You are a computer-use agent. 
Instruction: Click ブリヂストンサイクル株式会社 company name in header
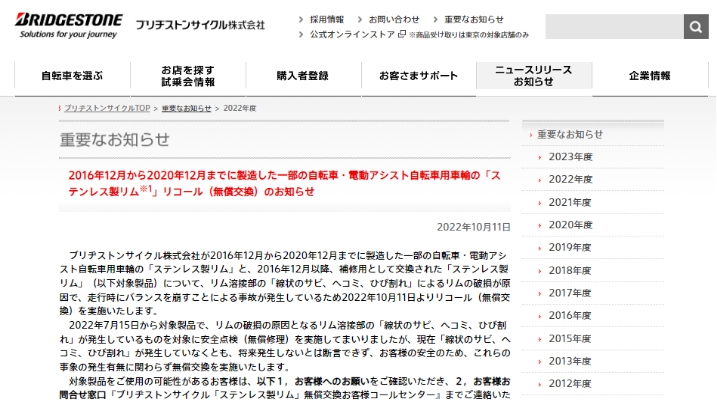click(200, 25)
